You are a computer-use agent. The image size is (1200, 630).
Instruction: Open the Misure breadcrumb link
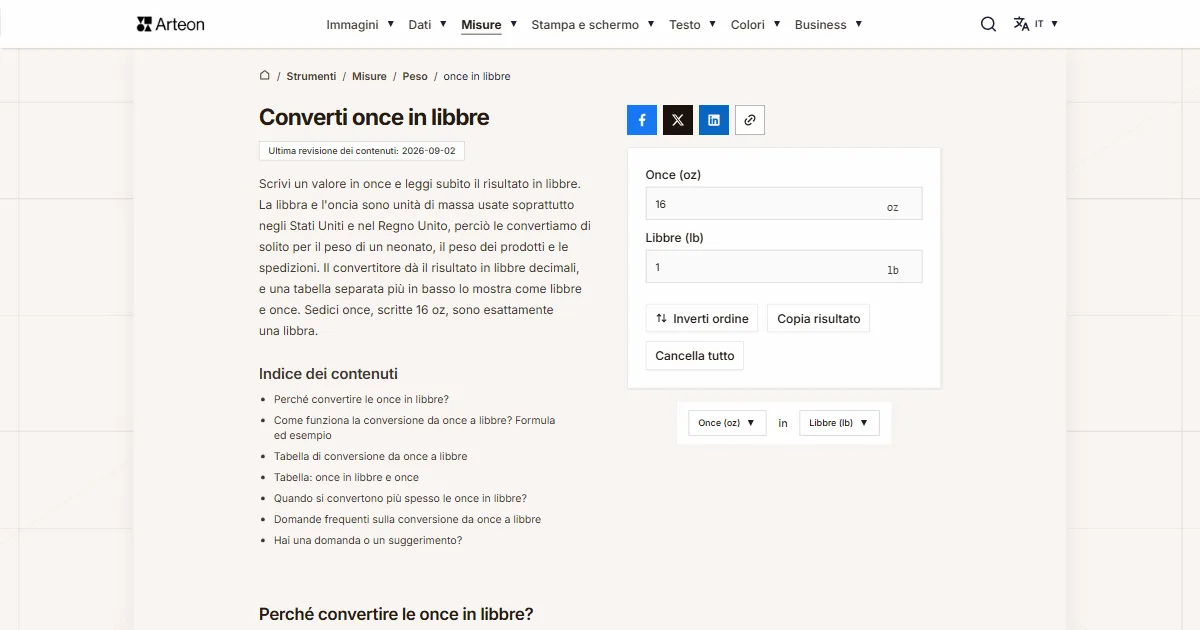coord(369,76)
